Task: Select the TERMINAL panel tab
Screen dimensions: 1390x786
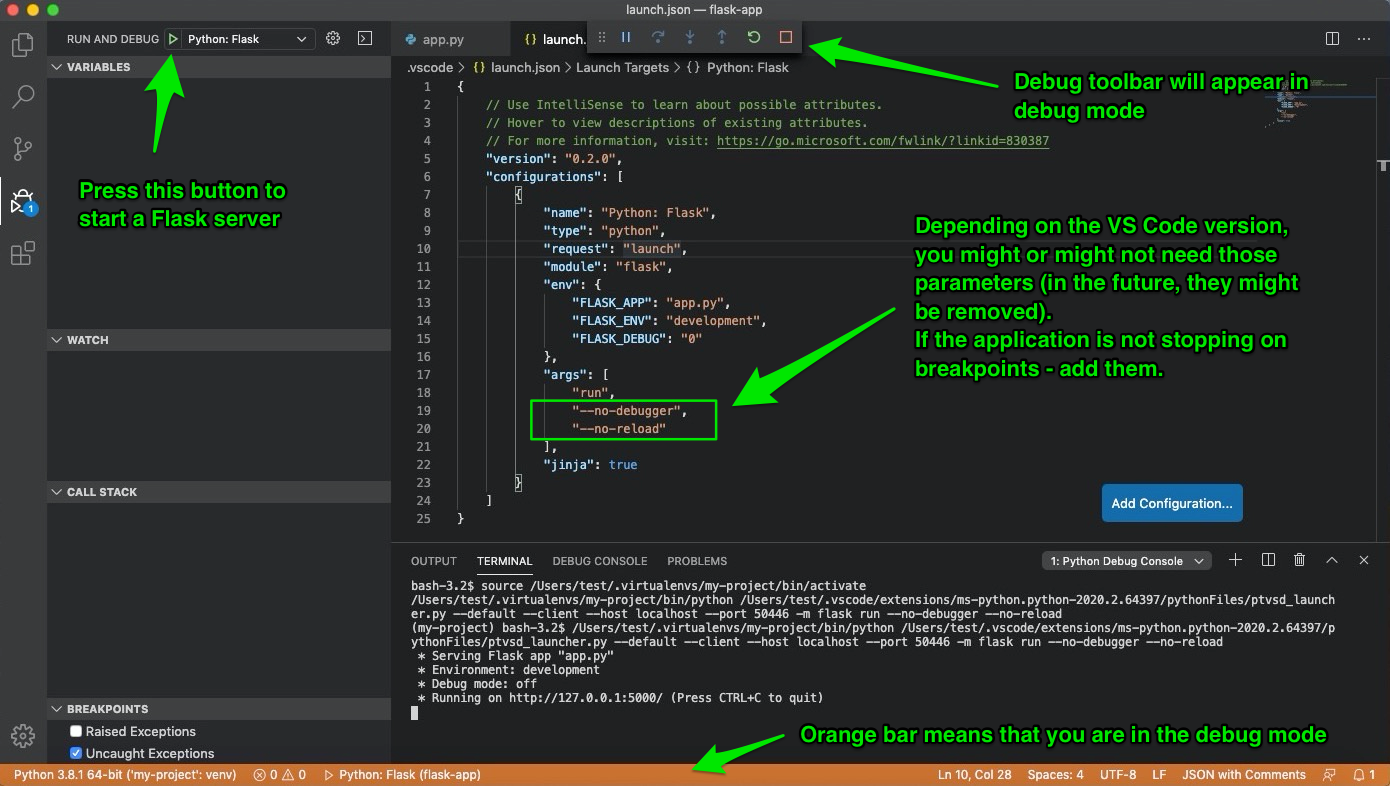Action: [x=505, y=561]
